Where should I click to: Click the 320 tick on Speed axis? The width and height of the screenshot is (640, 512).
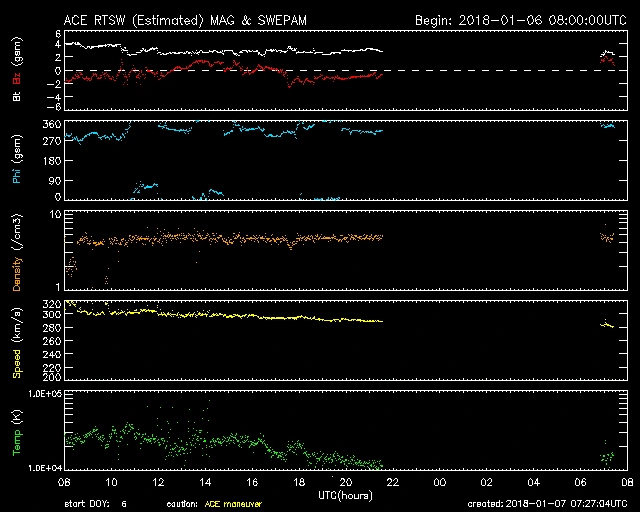(x=52, y=304)
